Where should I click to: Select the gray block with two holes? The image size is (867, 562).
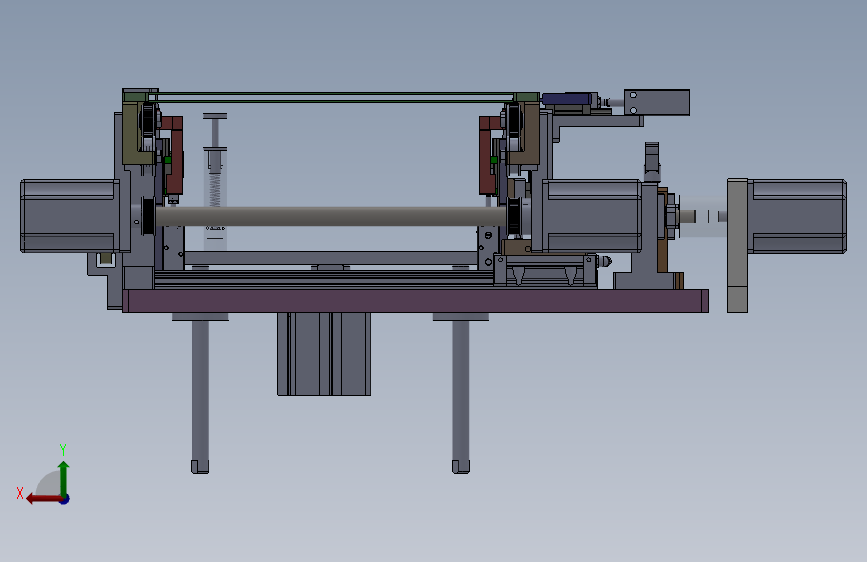[x=657, y=102]
